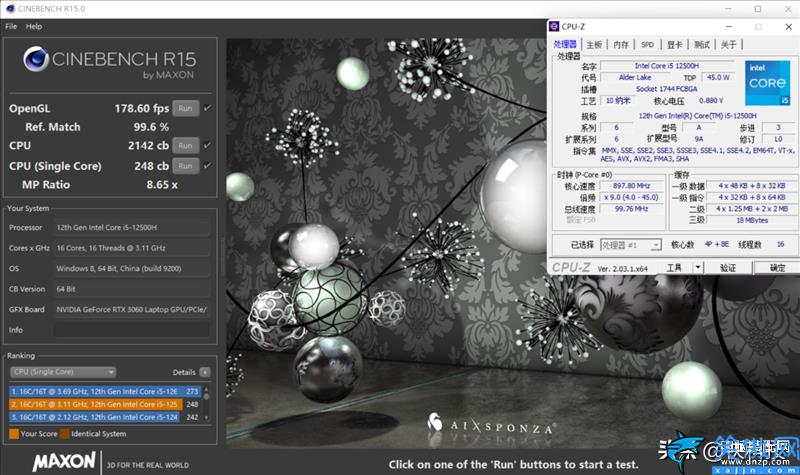Click the 0.880 V core voltage value

(711, 101)
